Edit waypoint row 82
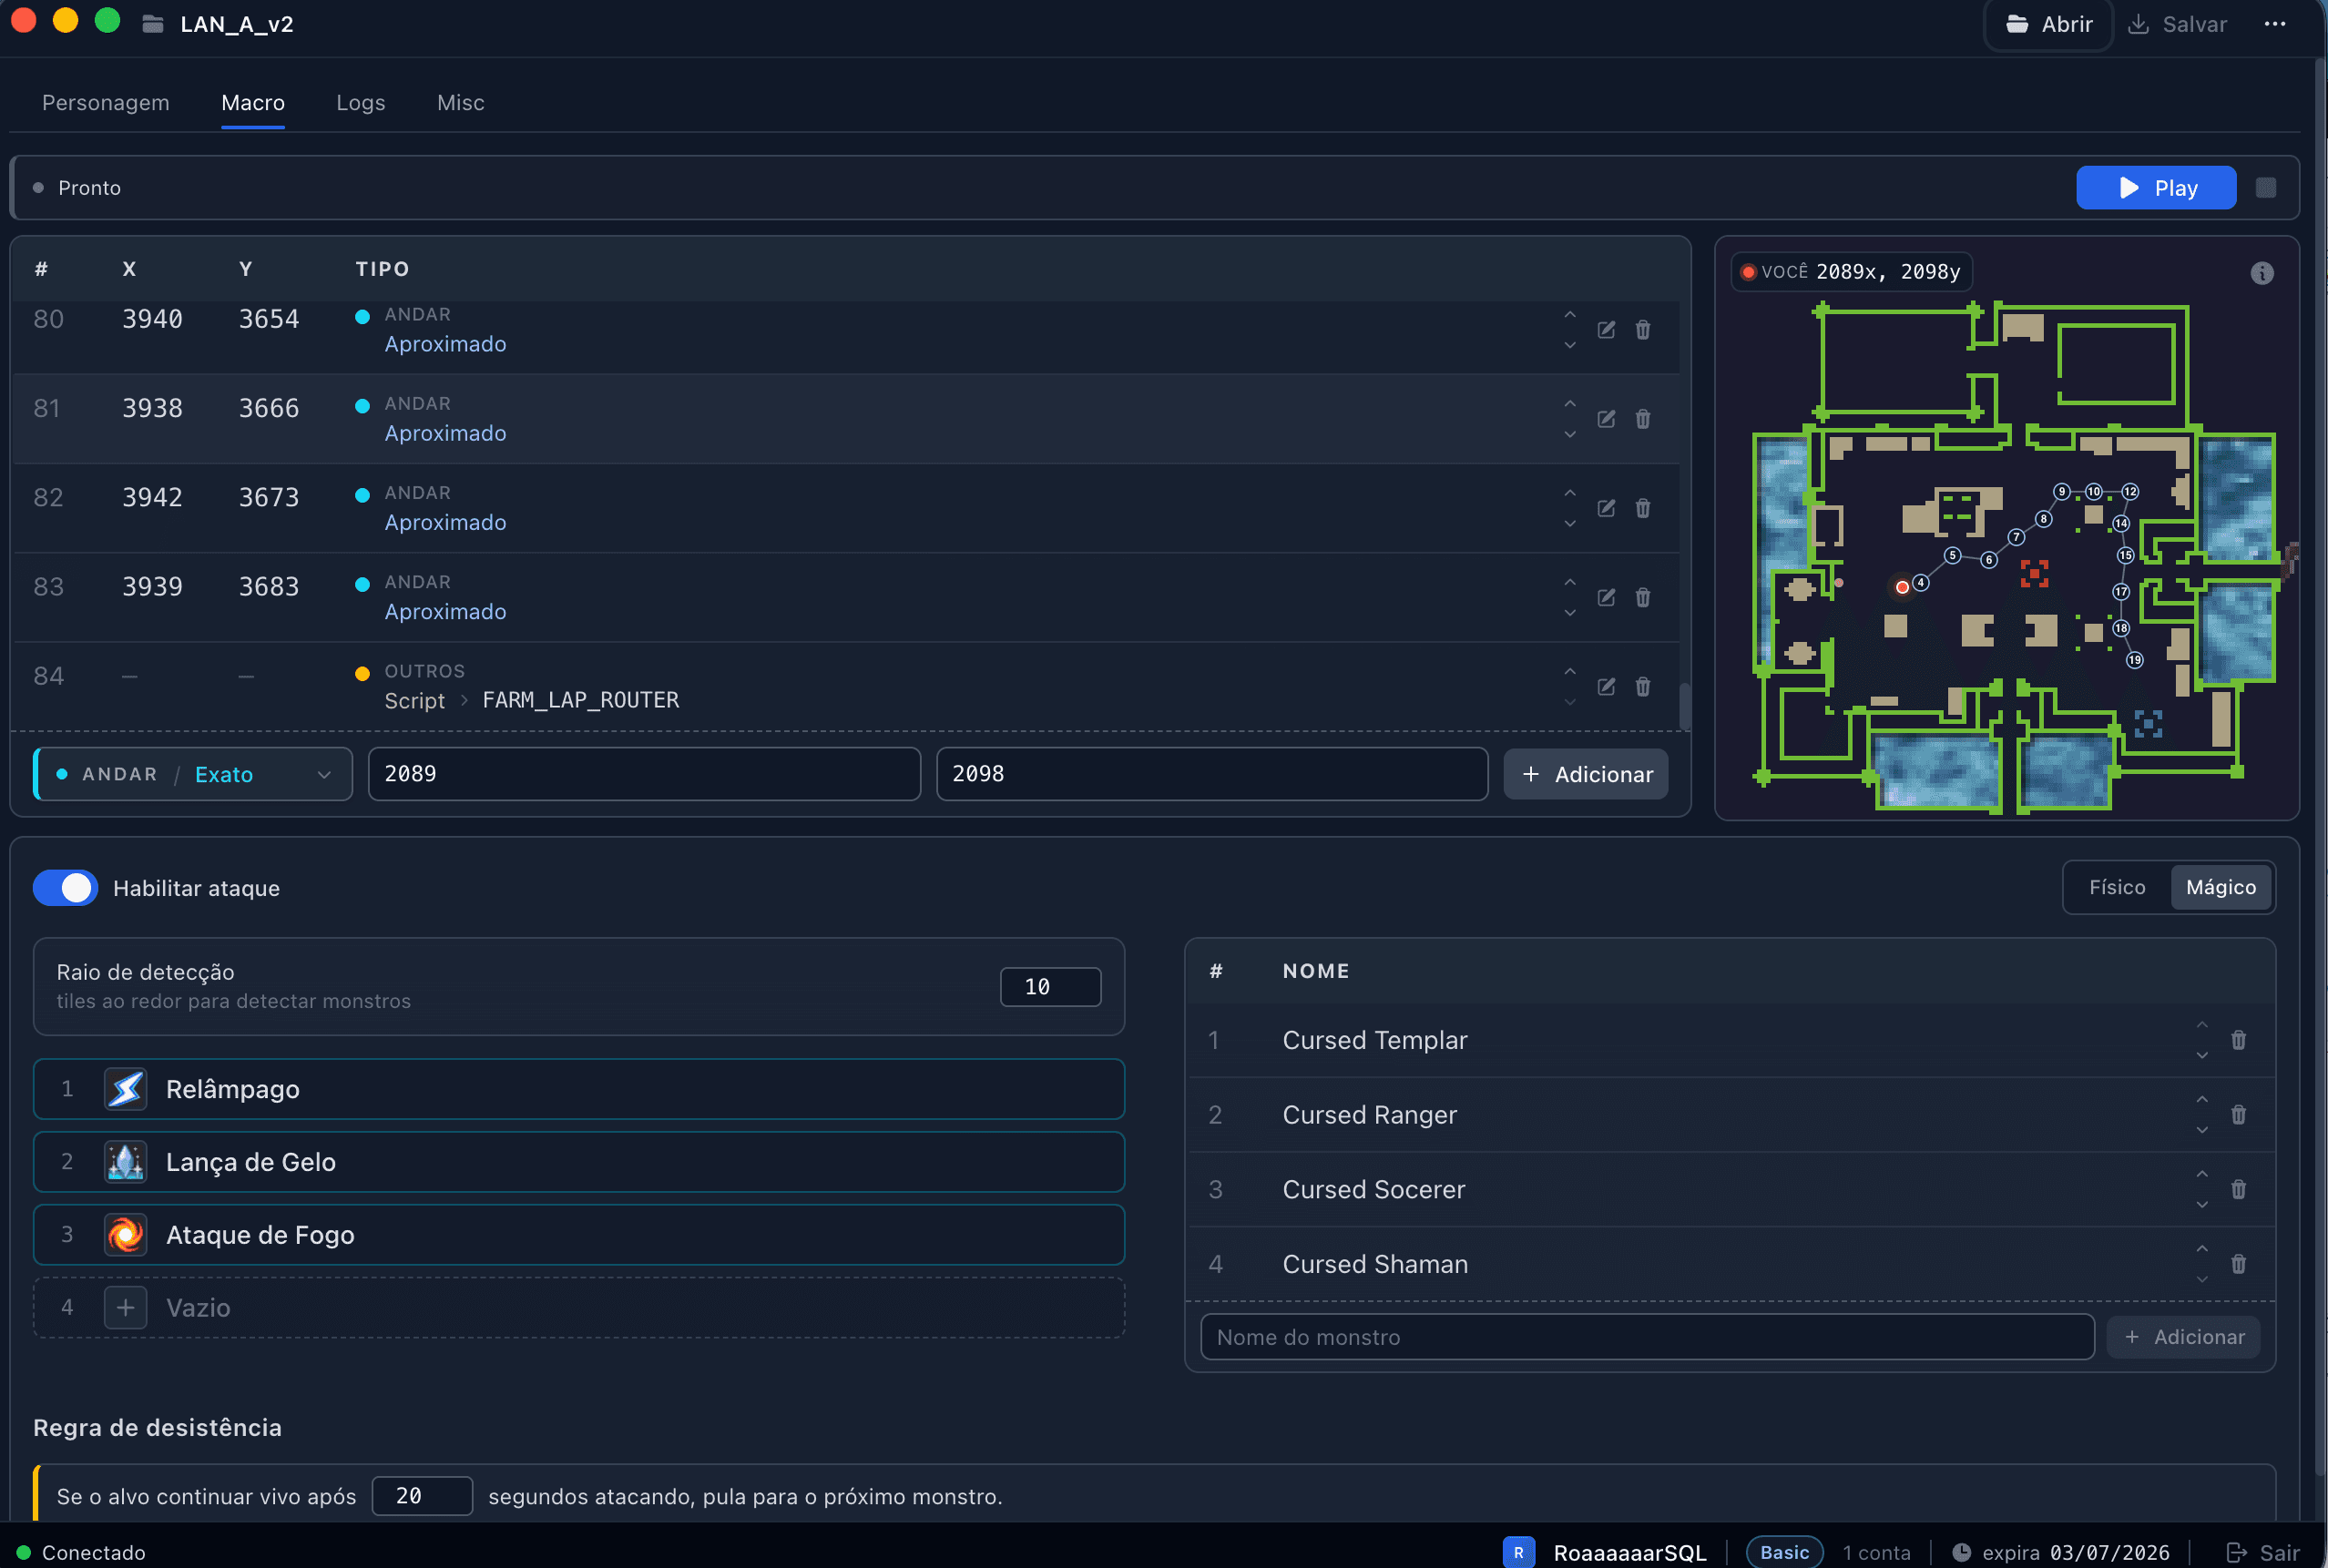The width and height of the screenshot is (2328, 1568). point(1606,508)
